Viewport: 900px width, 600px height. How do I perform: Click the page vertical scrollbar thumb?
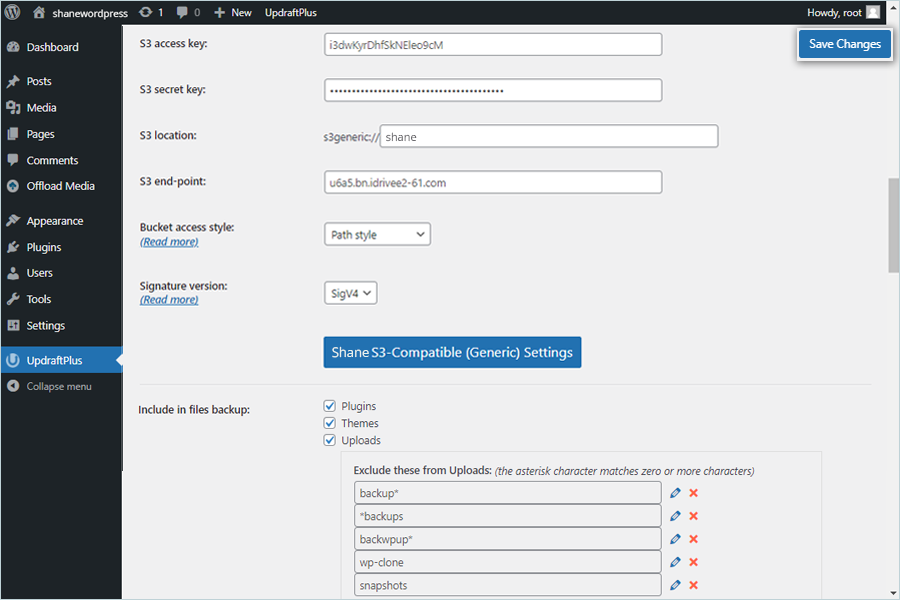(x=894, y=225)
